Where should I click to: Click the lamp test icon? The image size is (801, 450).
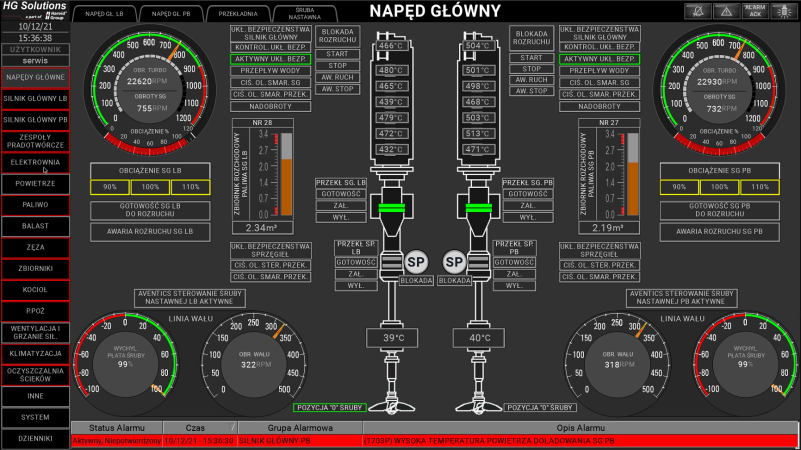coord(784,11)
